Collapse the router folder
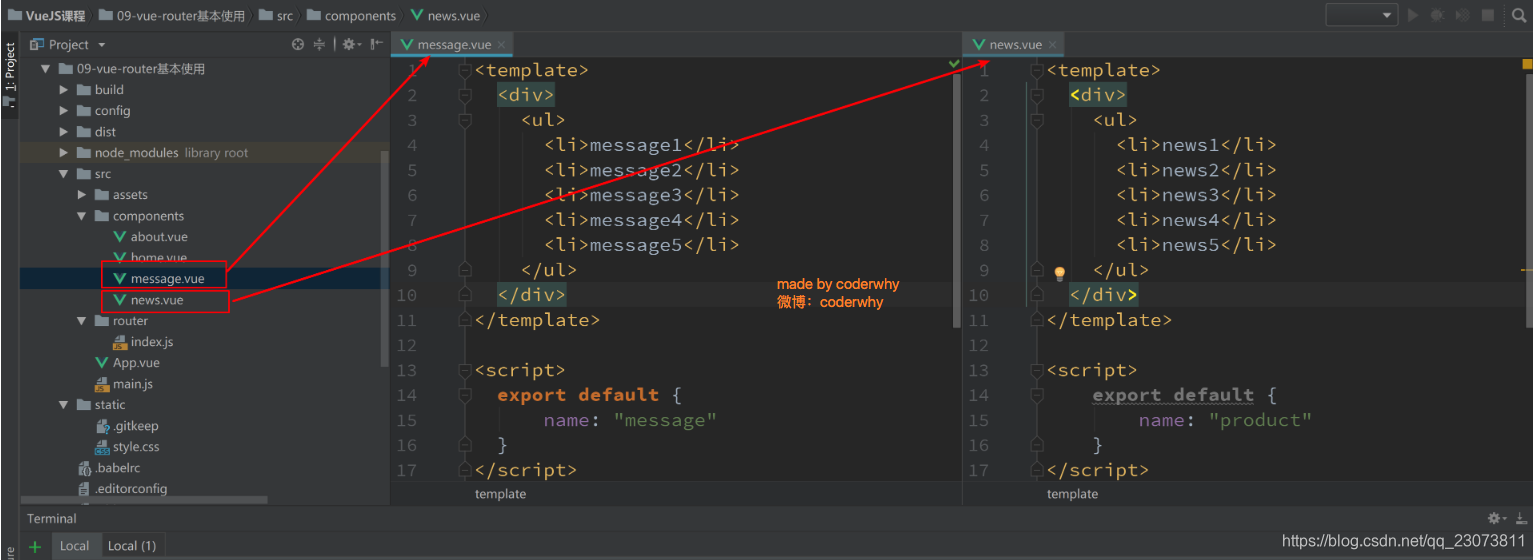 click(82, 321)
